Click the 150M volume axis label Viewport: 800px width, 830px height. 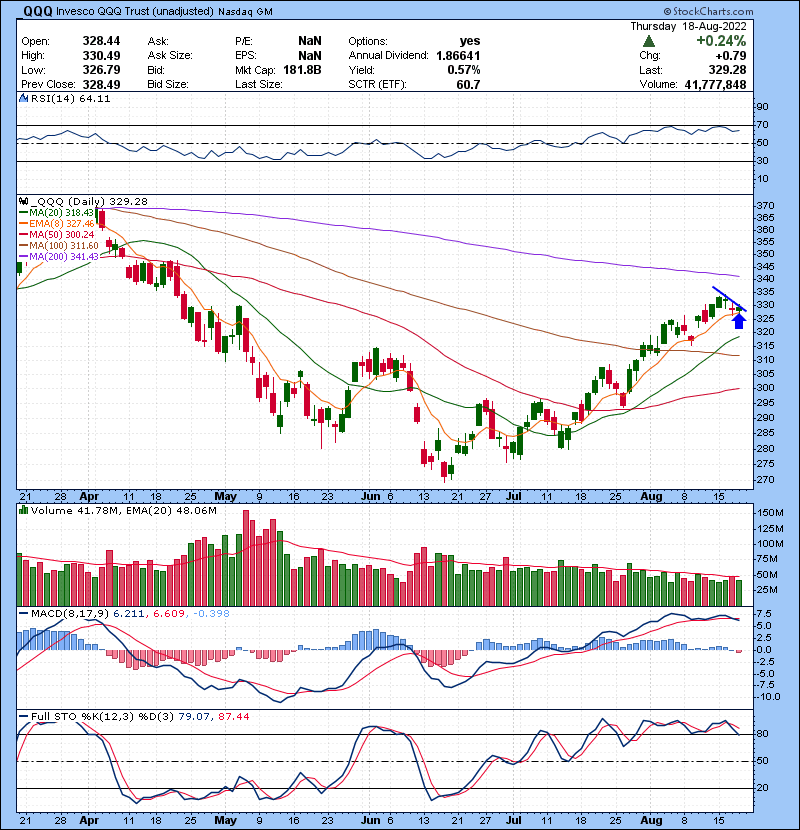[x=770, y=512]
